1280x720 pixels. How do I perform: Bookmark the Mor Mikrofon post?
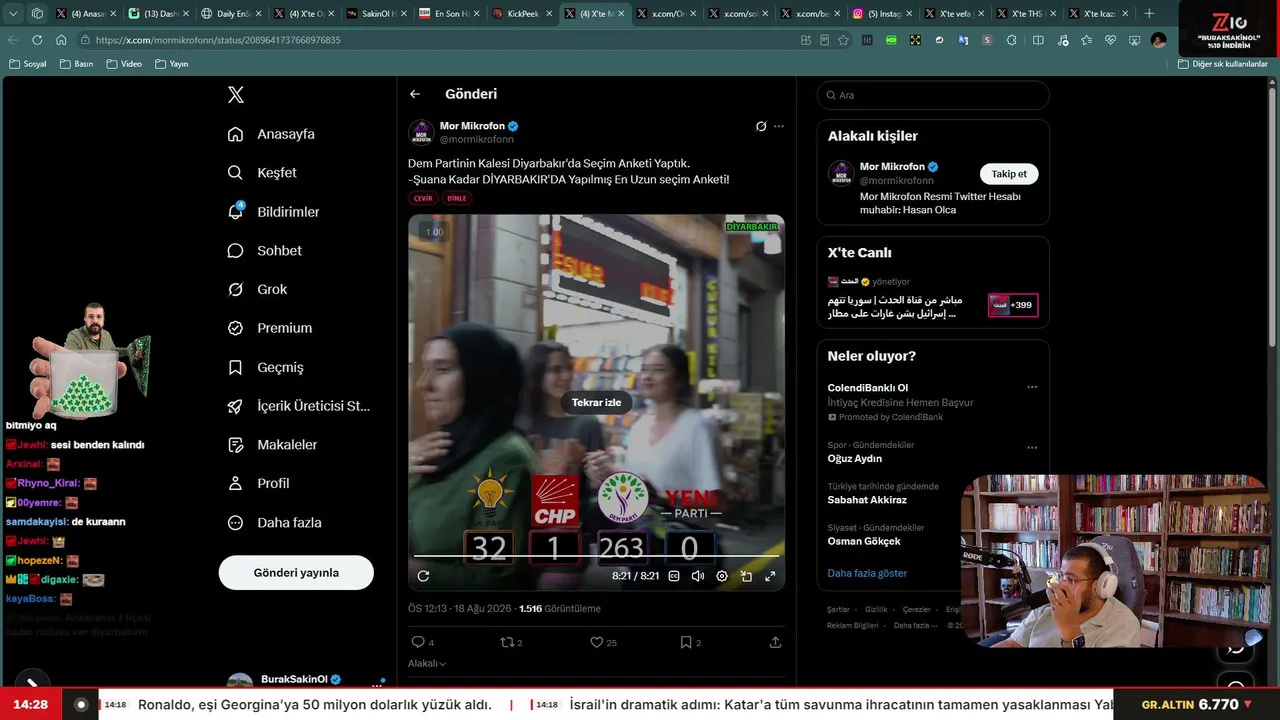[x=686, y=642]
